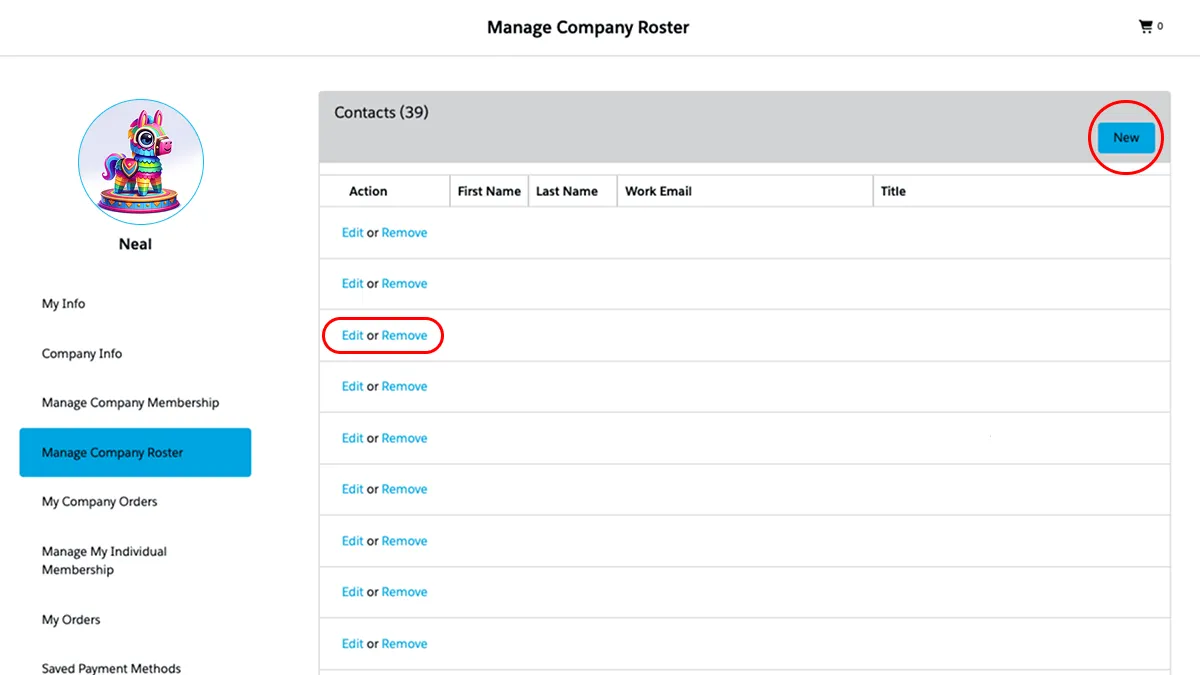This screenshot has width=1200, height=675.
Task: Select Manage My Individual Membership
Action: [x=104, y=560]
